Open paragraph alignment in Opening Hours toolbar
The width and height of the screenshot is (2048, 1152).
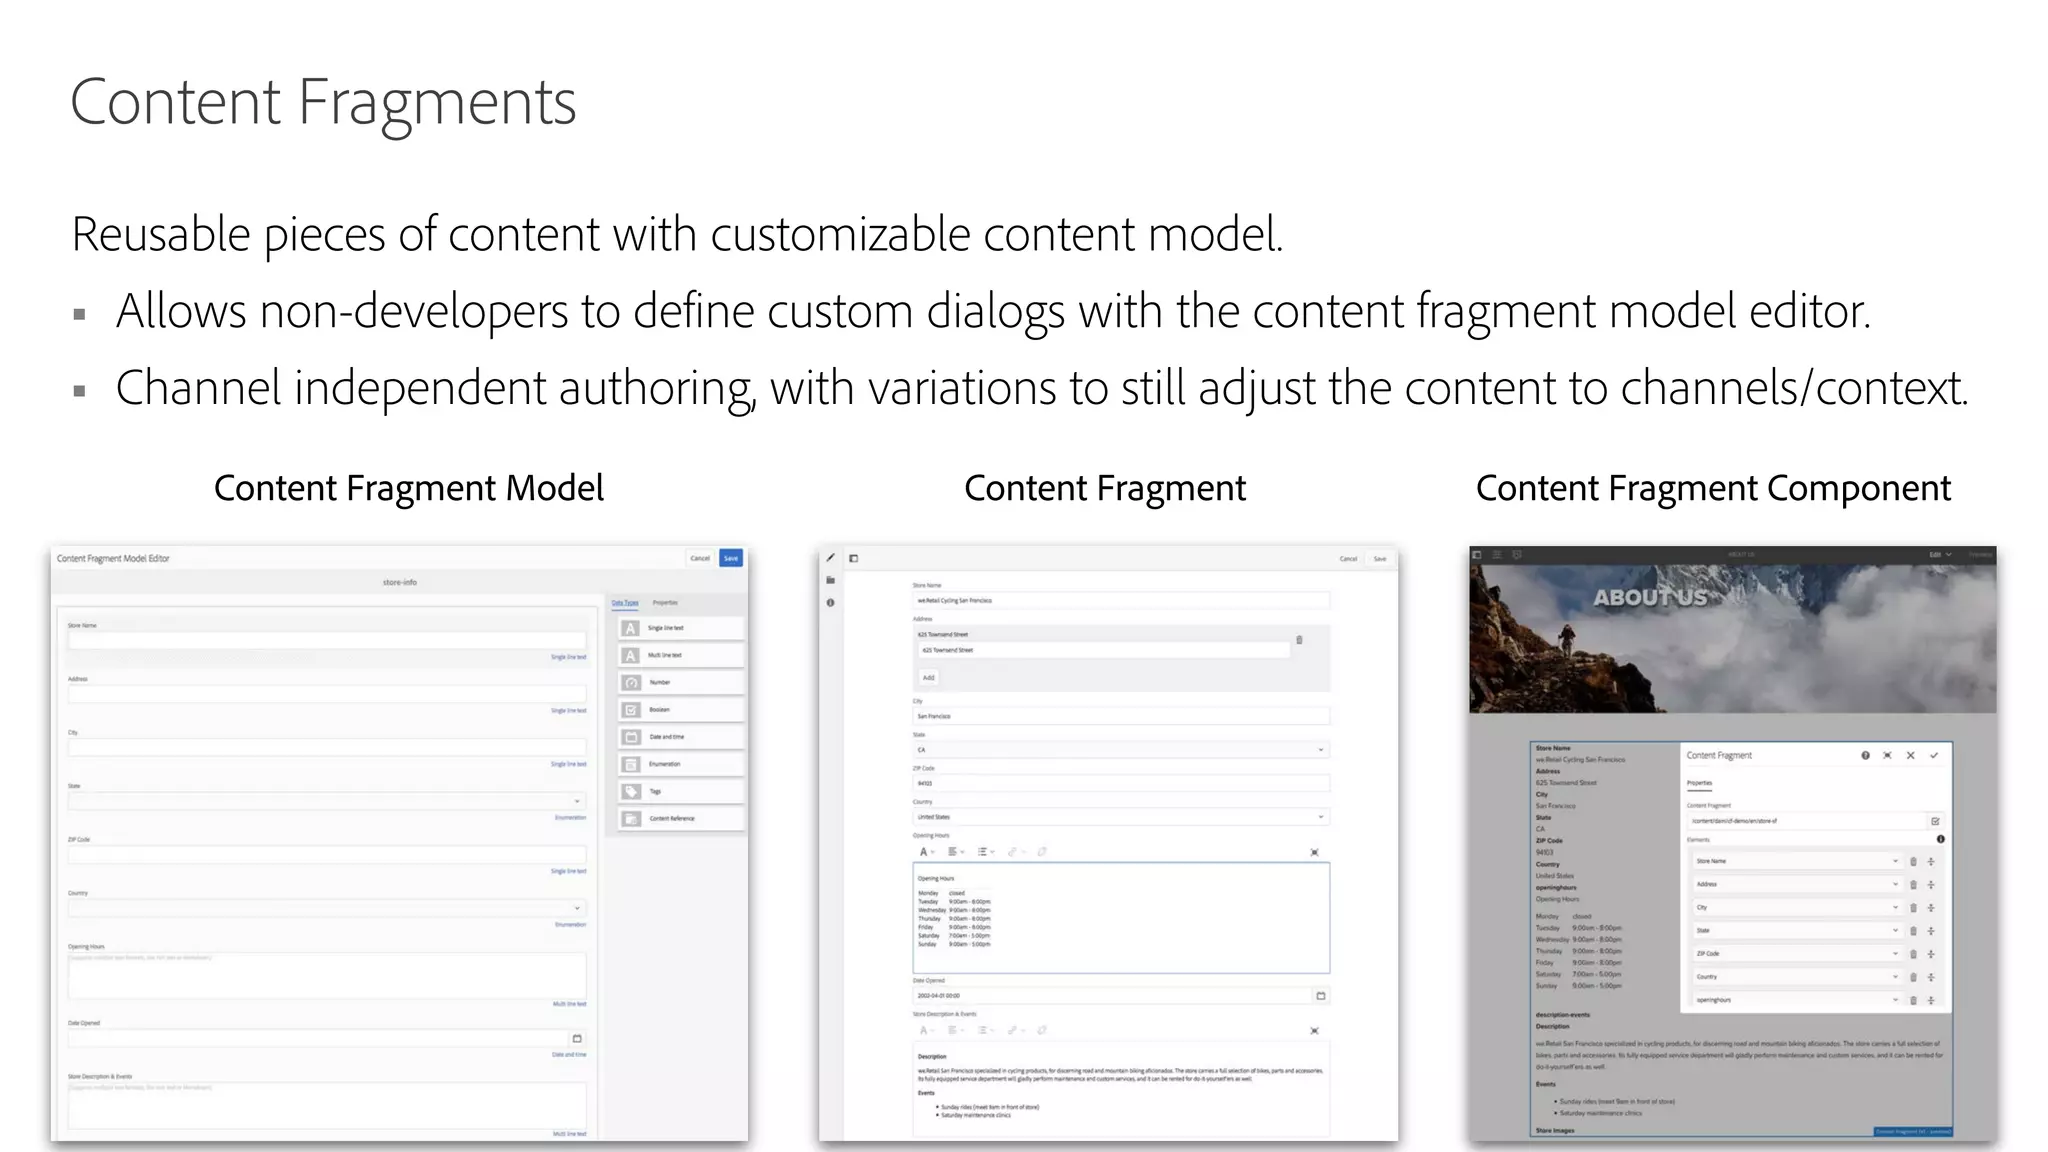point(955,852)
